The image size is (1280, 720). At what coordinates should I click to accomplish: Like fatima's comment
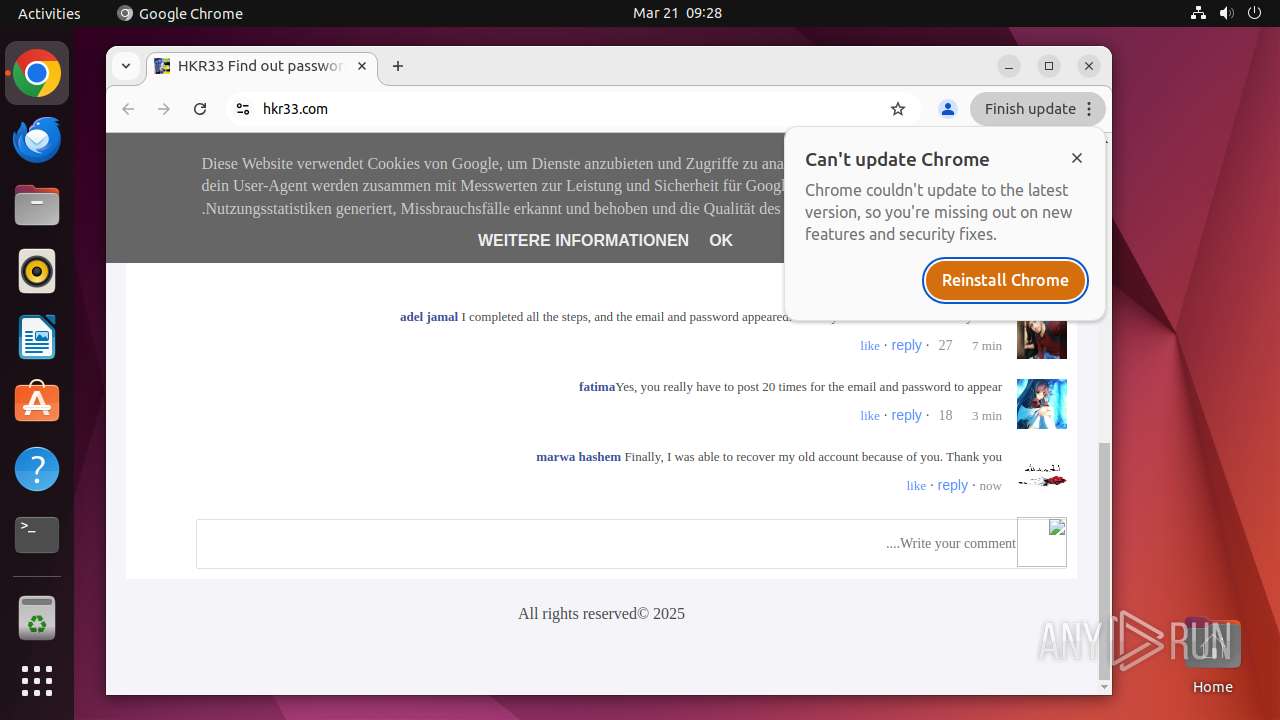[870, 416]
